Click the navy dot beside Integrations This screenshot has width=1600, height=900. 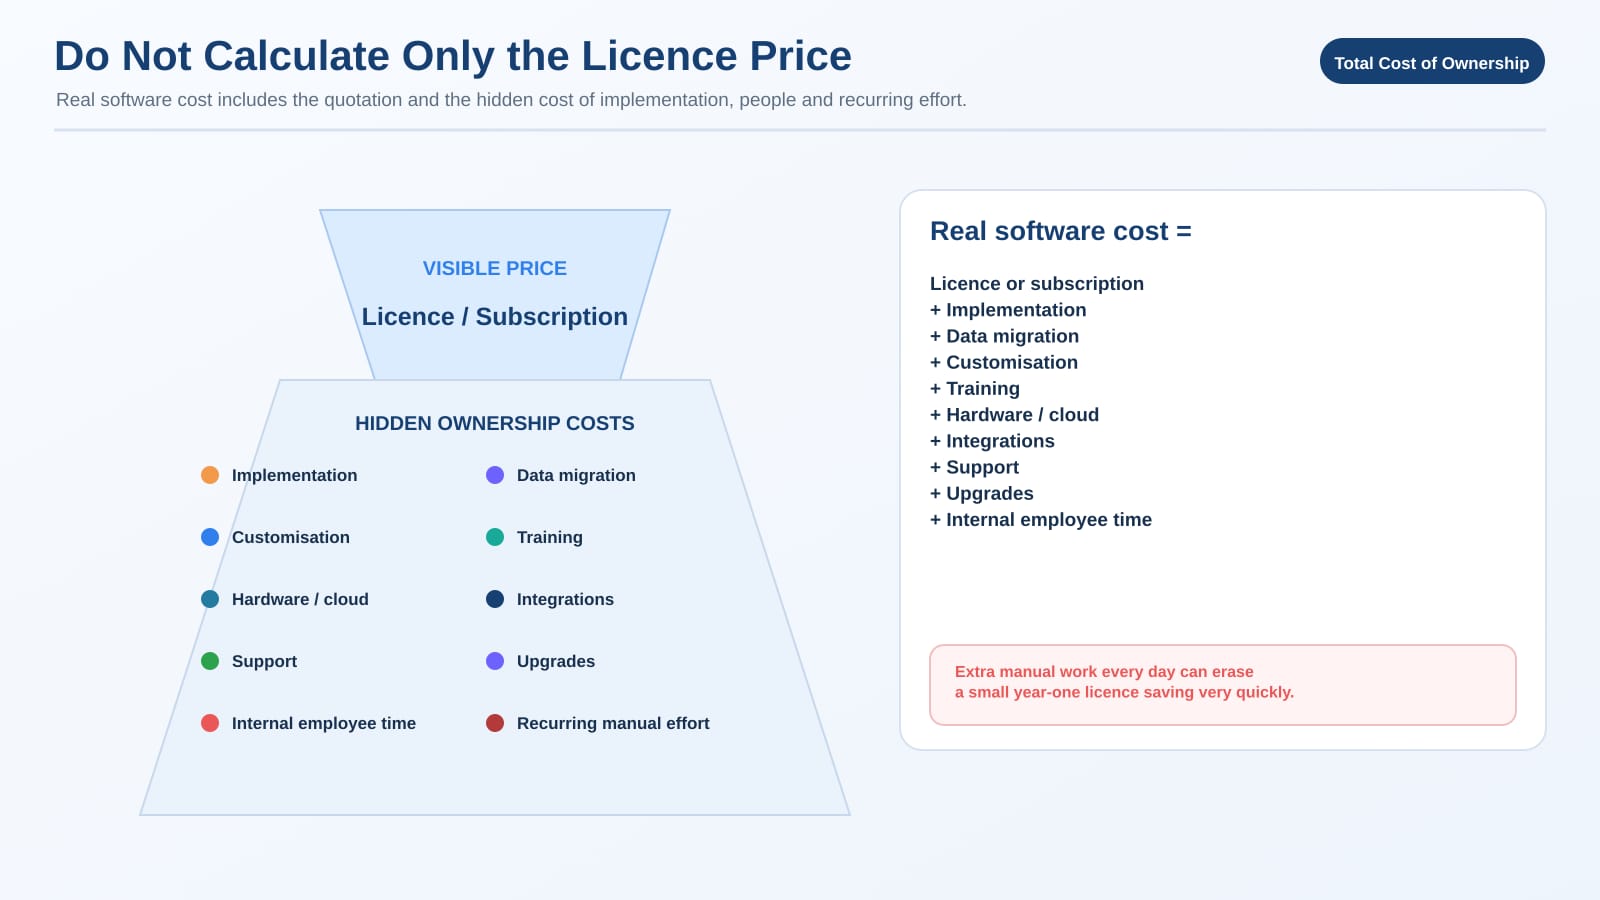click(x=495, y=599)
